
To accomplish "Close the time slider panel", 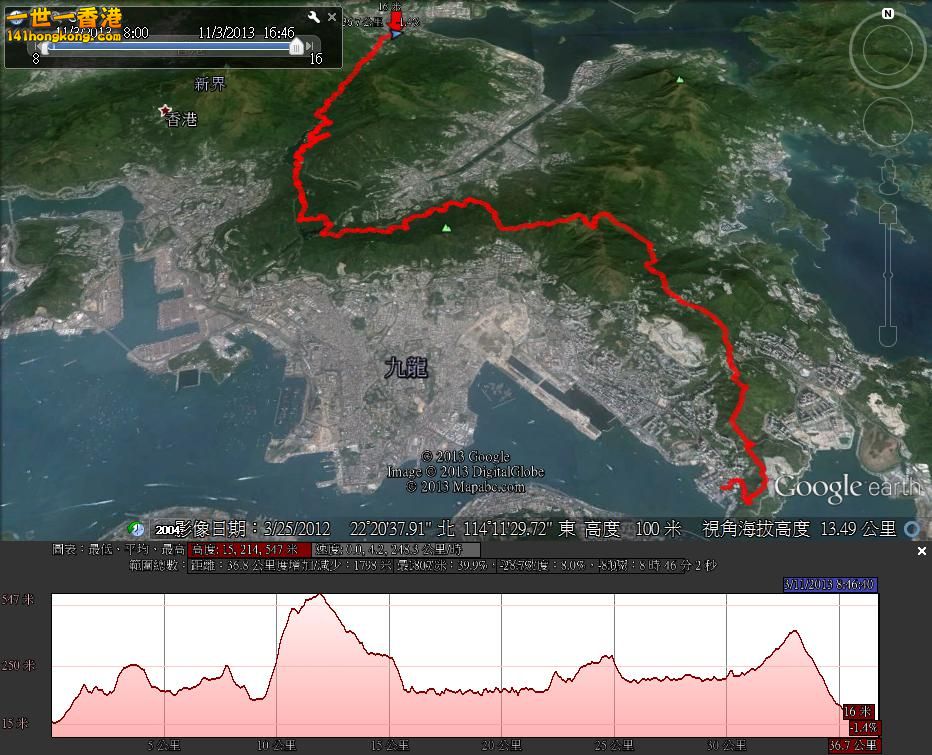I will pos(332,17).
